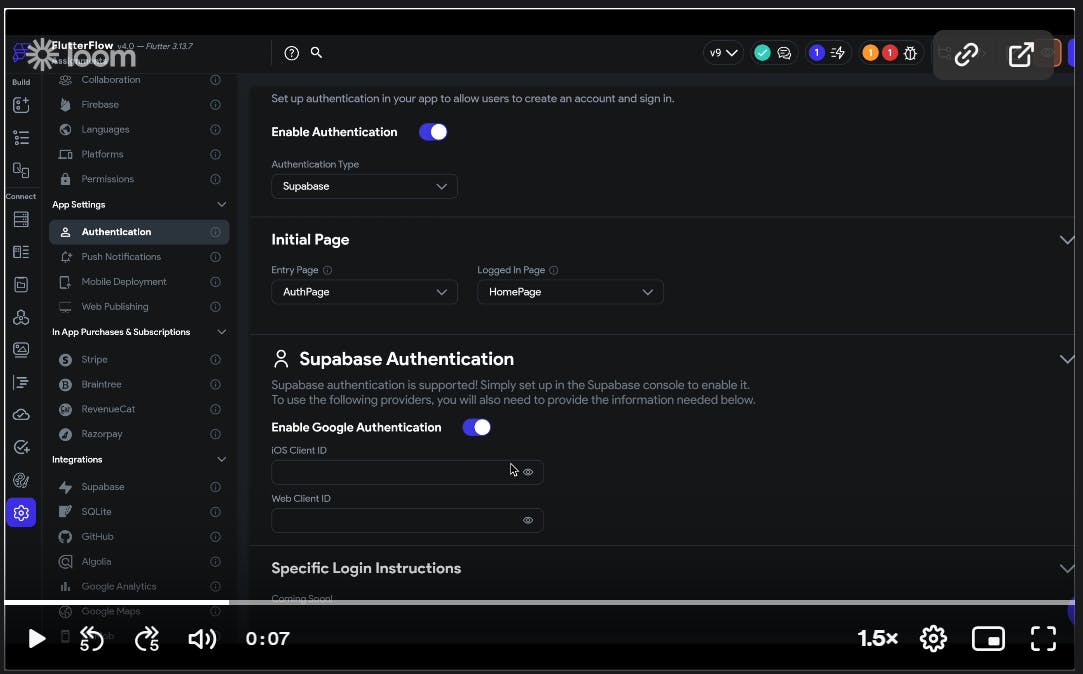Click the green checkmark status icon

762,52
